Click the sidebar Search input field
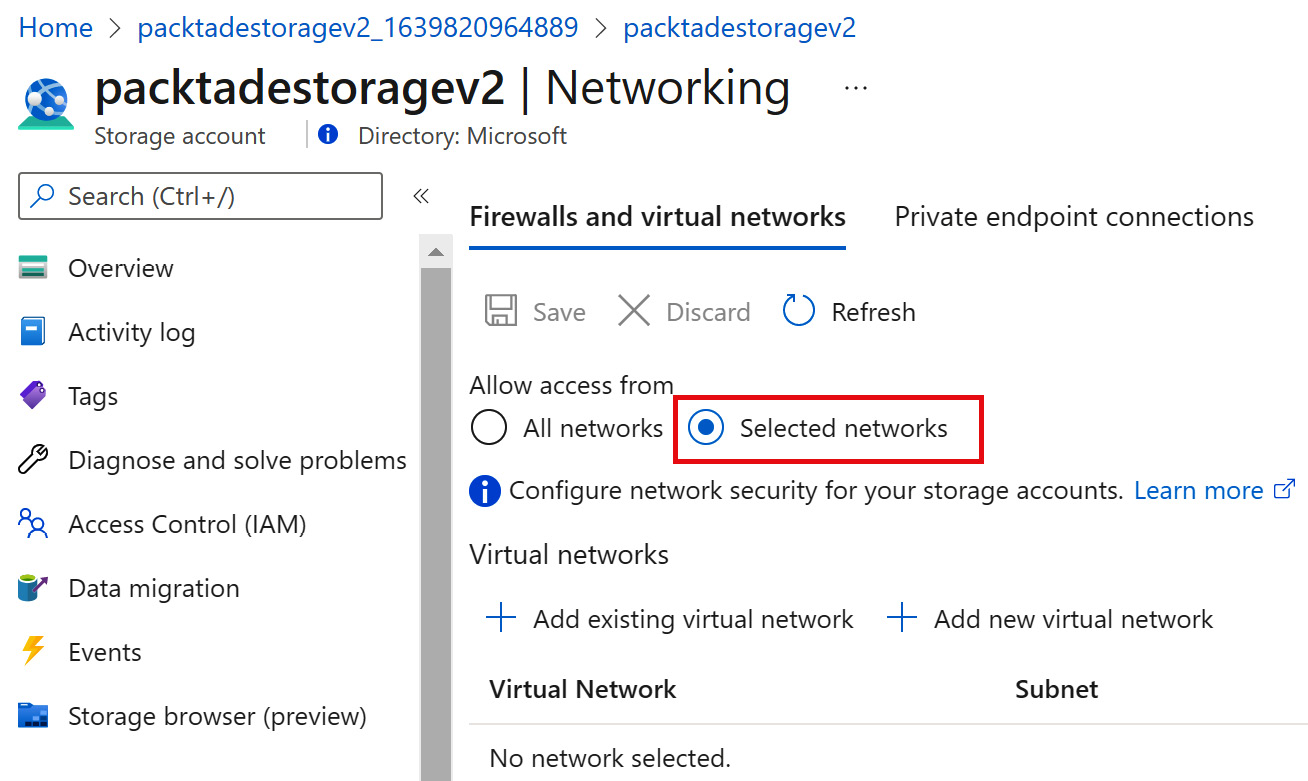Image resolution: width=1308 pixels, height=781 pixels. pyautogui.click(x=200, y=196)
